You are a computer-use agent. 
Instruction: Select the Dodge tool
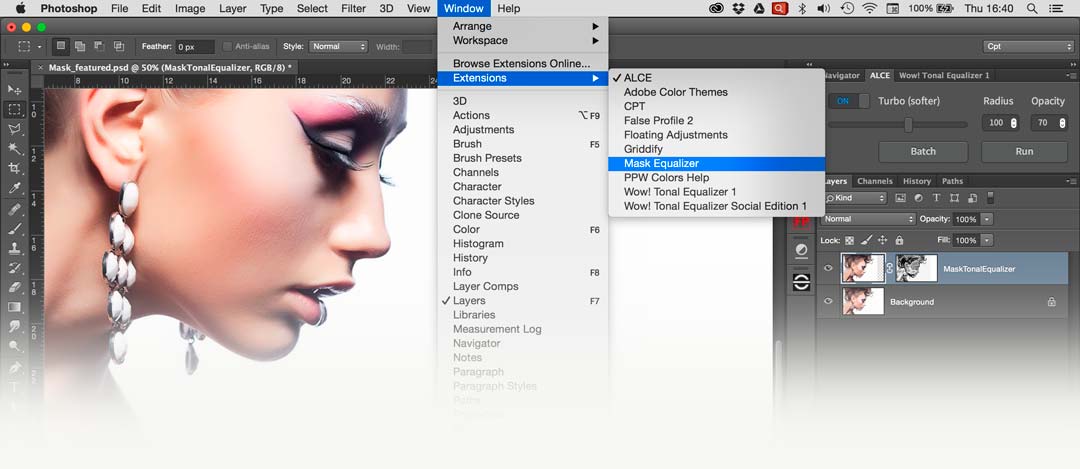(14, 346)
